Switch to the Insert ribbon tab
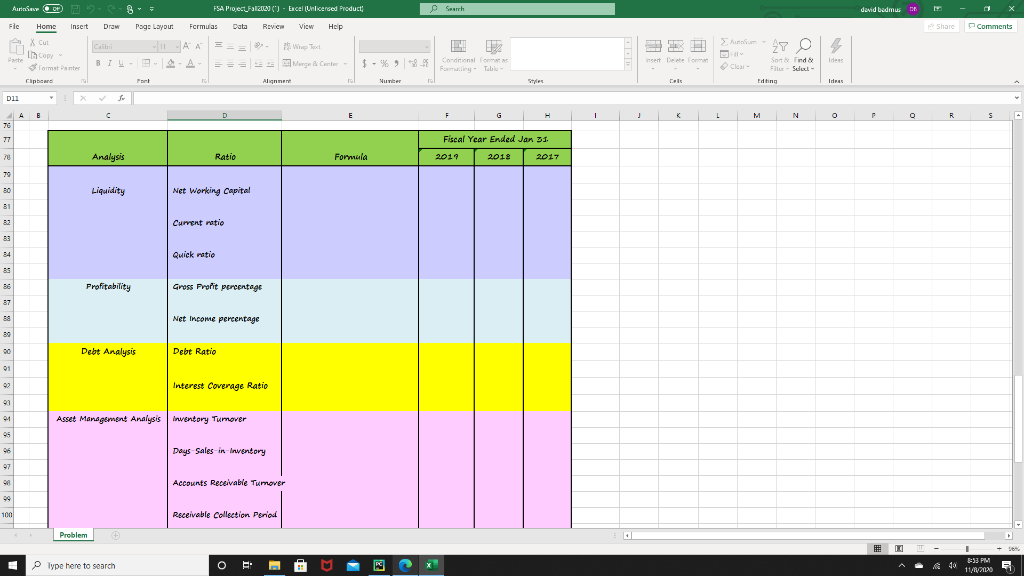Viewport: 1024px width, 576px height. [x=79, y=27]
